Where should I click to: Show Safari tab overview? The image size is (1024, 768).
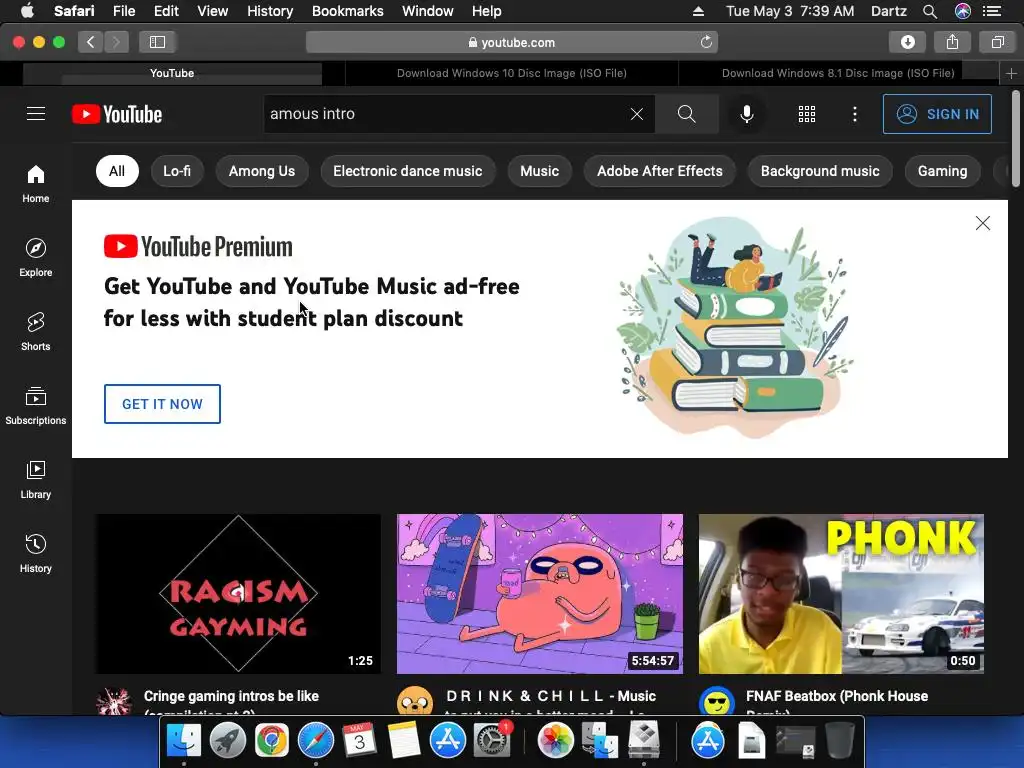click(x=997, y=42)
